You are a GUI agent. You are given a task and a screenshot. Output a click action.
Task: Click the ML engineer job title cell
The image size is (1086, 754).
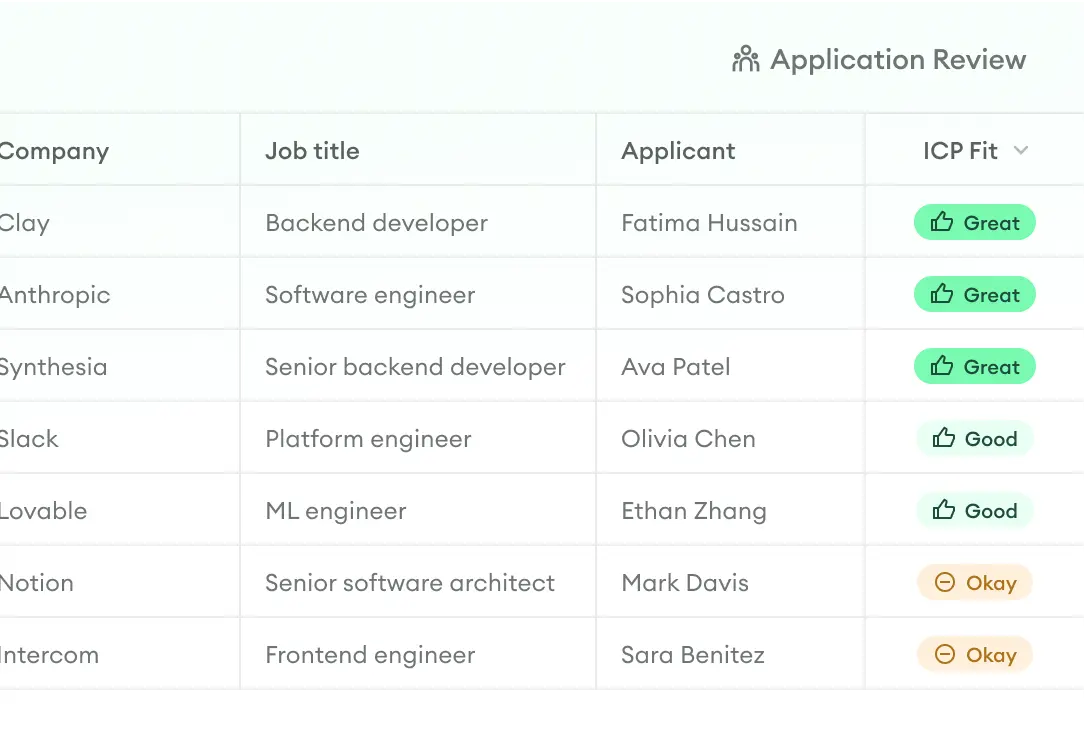click(x=335, y=511)
